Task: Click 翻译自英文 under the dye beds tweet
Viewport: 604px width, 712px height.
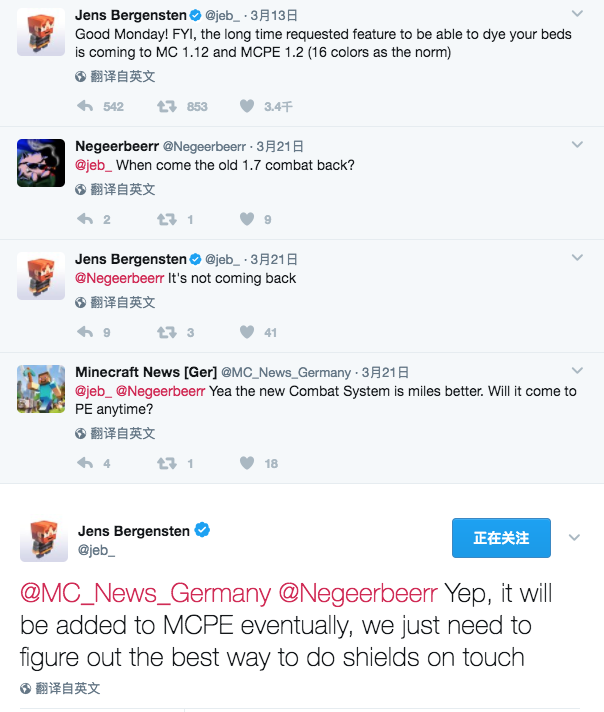Action: 115,76
